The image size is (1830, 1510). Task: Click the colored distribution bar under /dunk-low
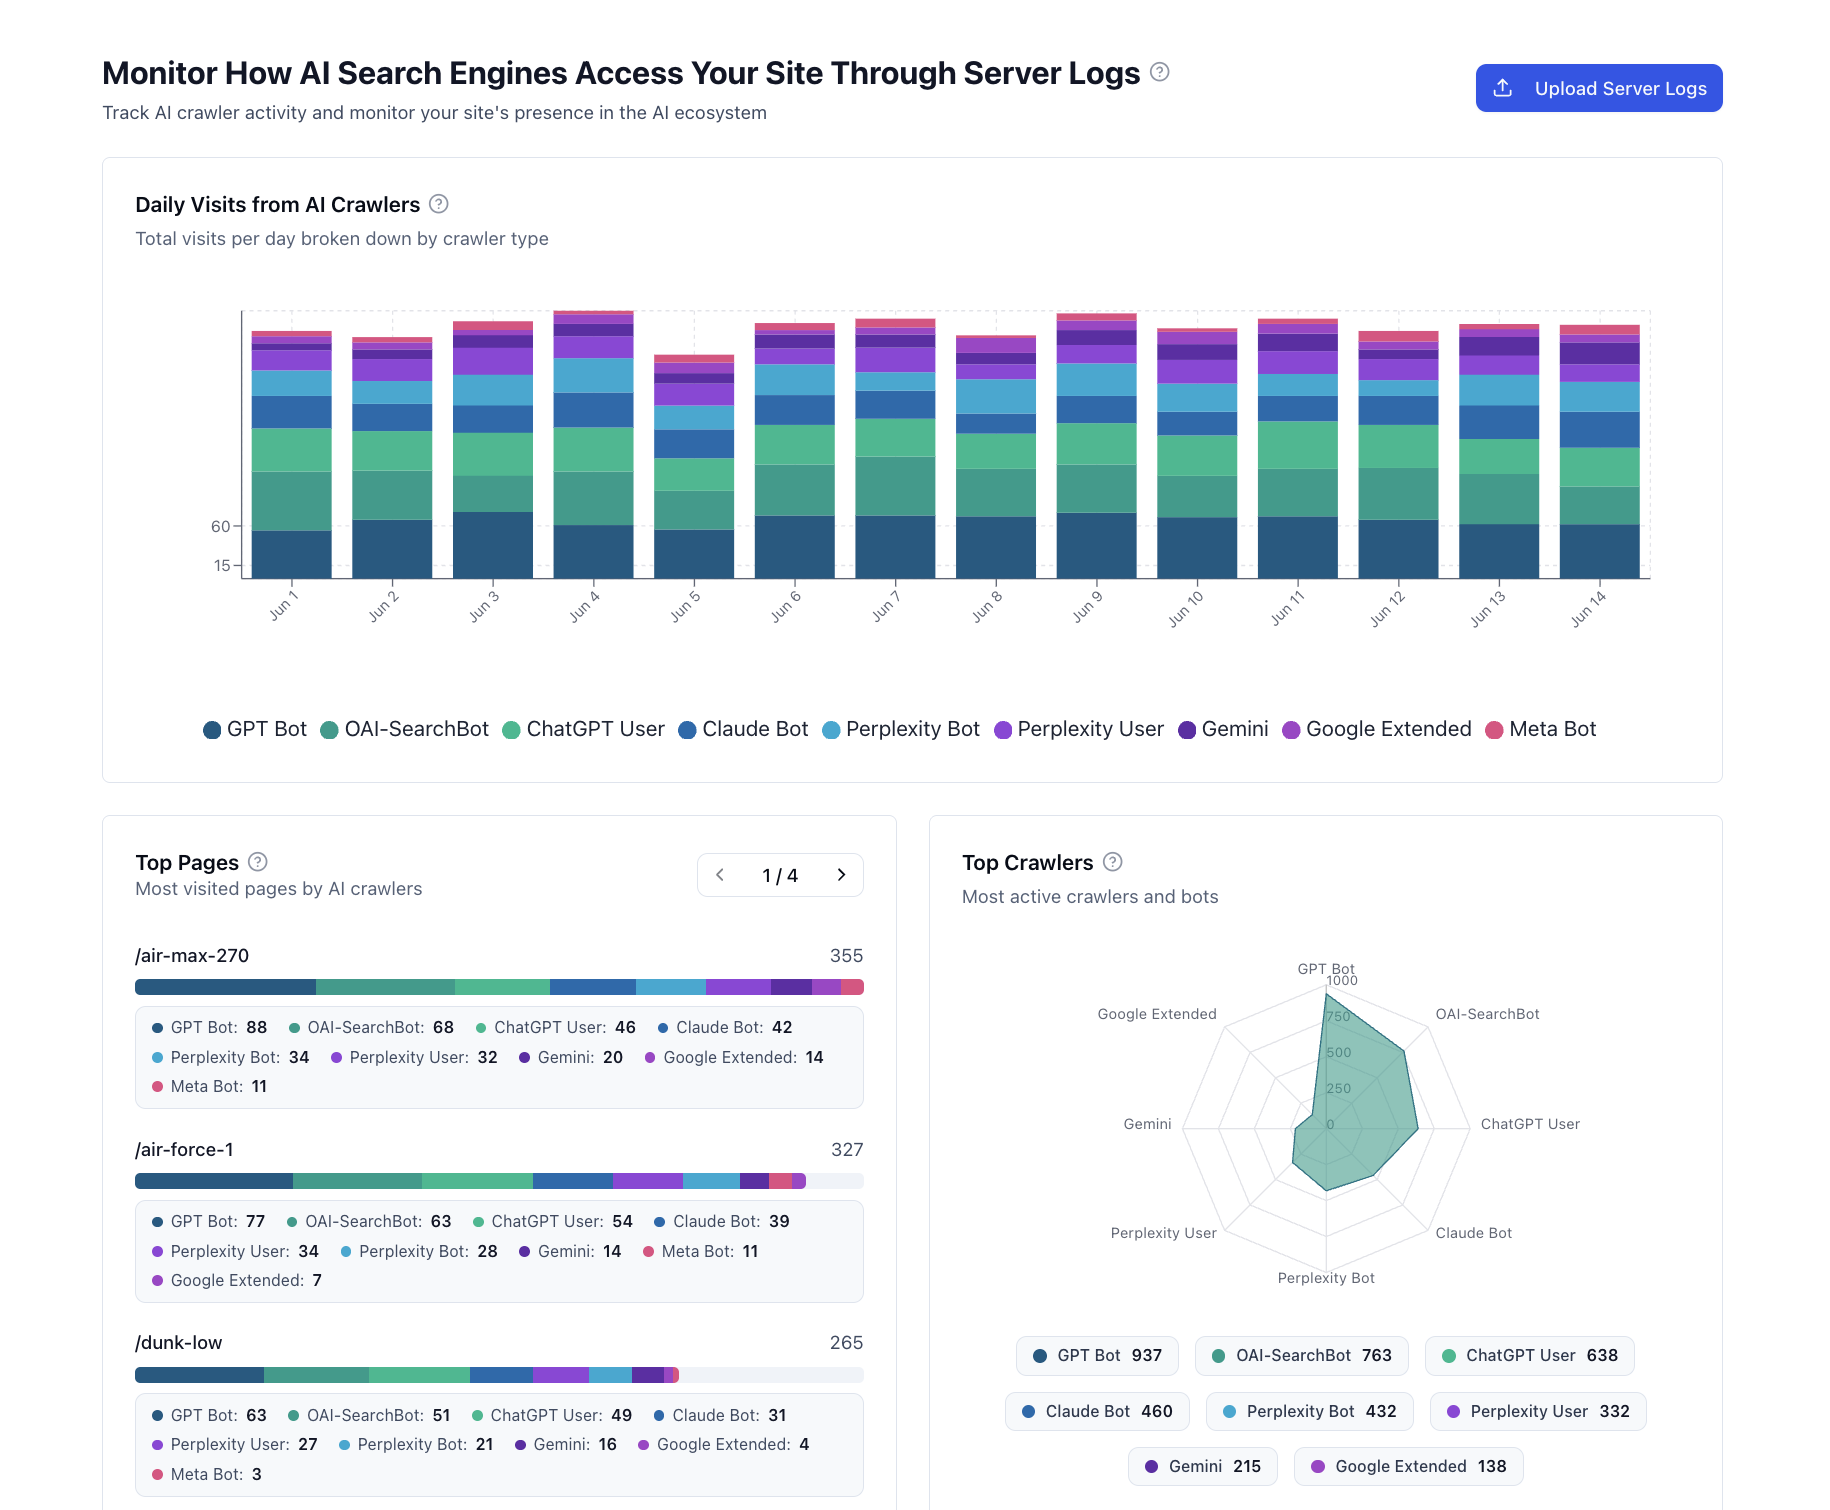[x=400, y=1374]
